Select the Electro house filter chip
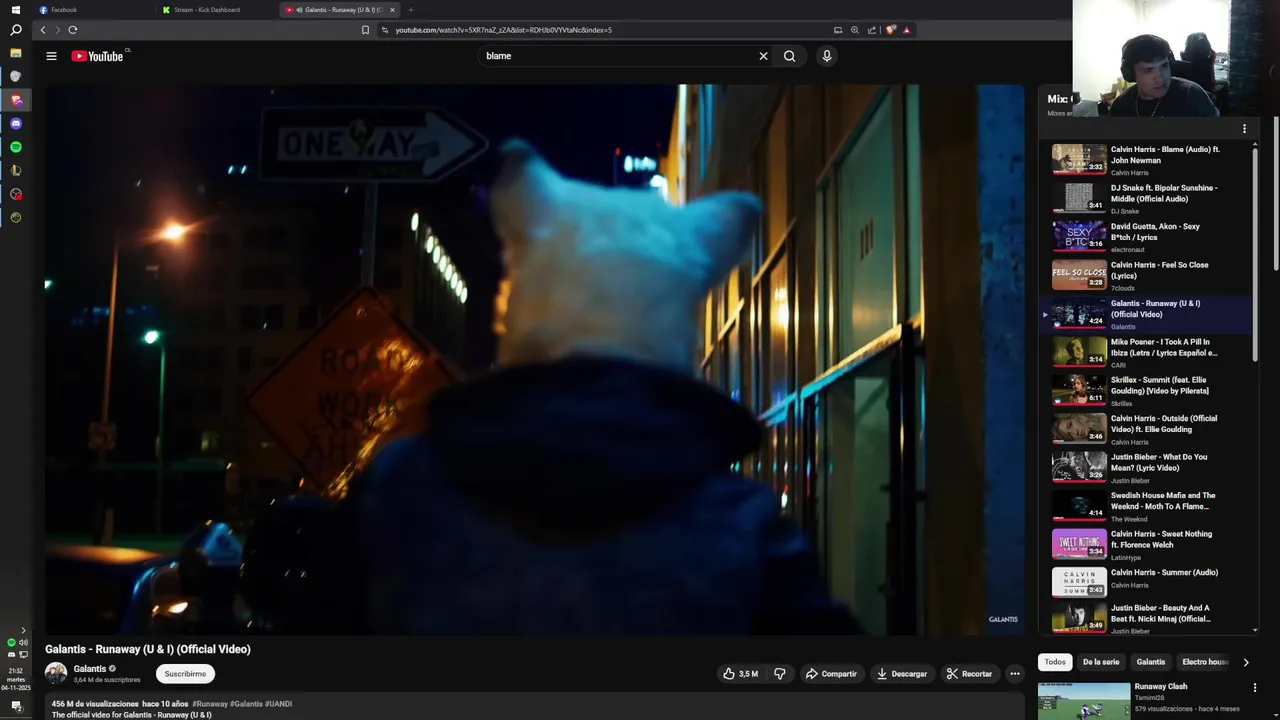The image size is (1280, 720). [1205, 662]
